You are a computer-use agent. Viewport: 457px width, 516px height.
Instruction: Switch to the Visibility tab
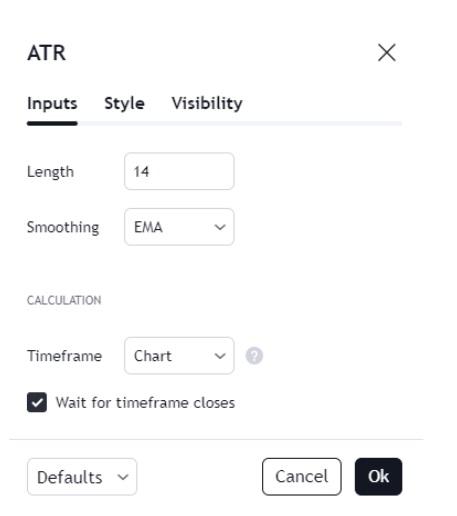(207, 103)
